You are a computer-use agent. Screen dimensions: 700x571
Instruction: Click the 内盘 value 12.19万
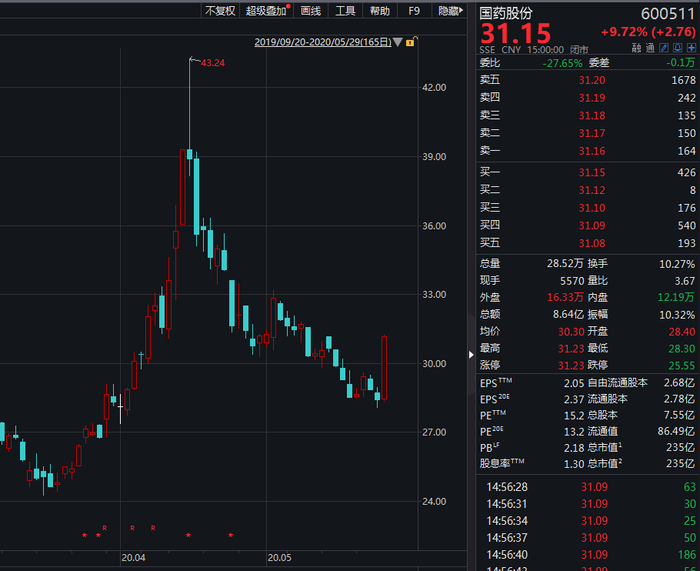676,297
